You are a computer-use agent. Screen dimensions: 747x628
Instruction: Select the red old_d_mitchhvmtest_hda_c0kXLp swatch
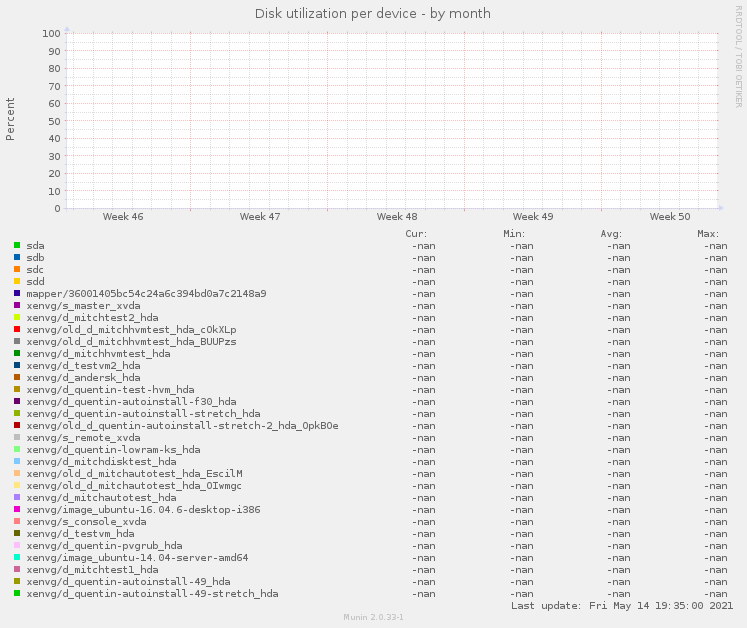click(x=17, y=329)
